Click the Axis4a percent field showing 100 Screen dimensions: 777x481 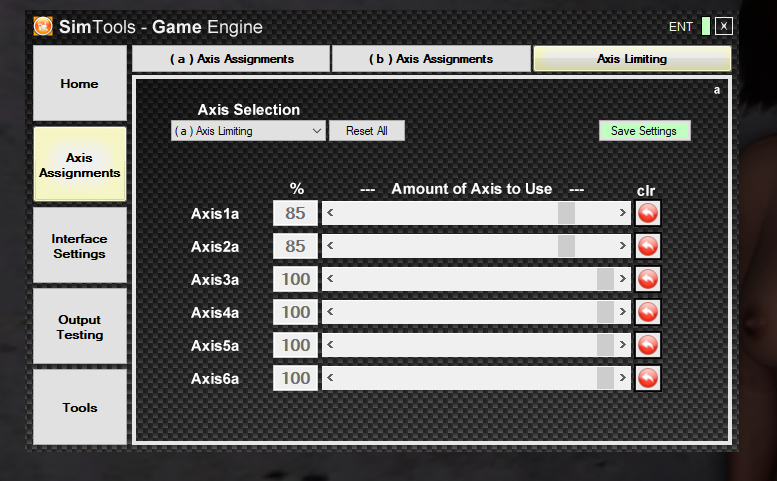295,313
